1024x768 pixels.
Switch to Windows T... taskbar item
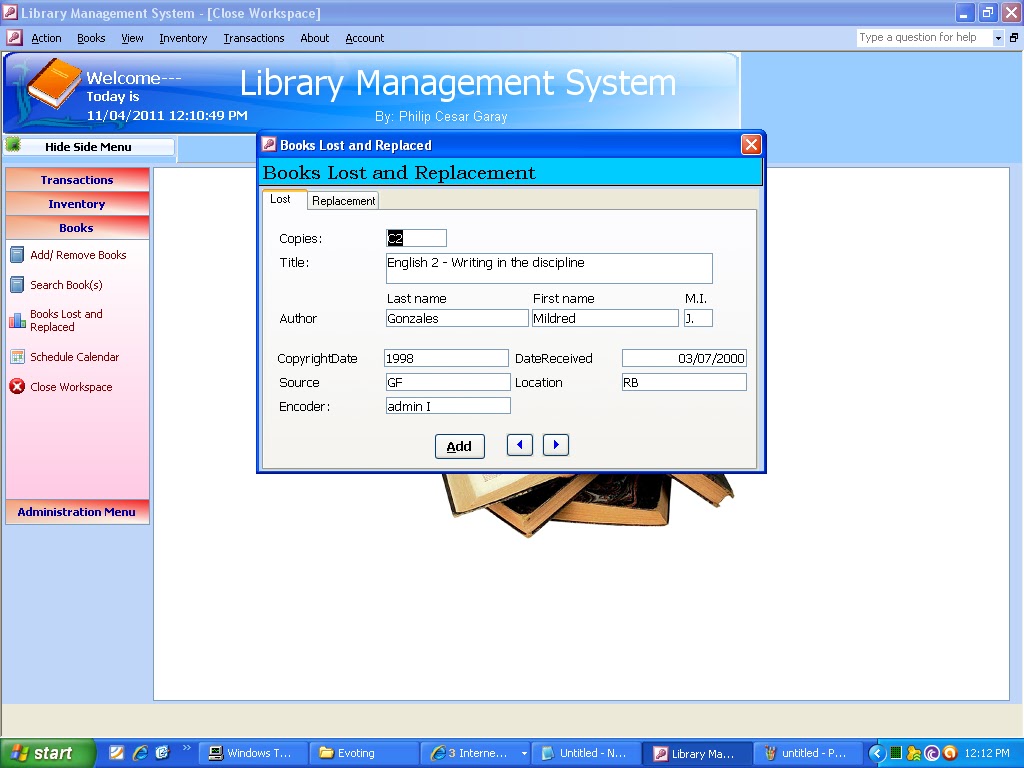(x=251, y=753)
